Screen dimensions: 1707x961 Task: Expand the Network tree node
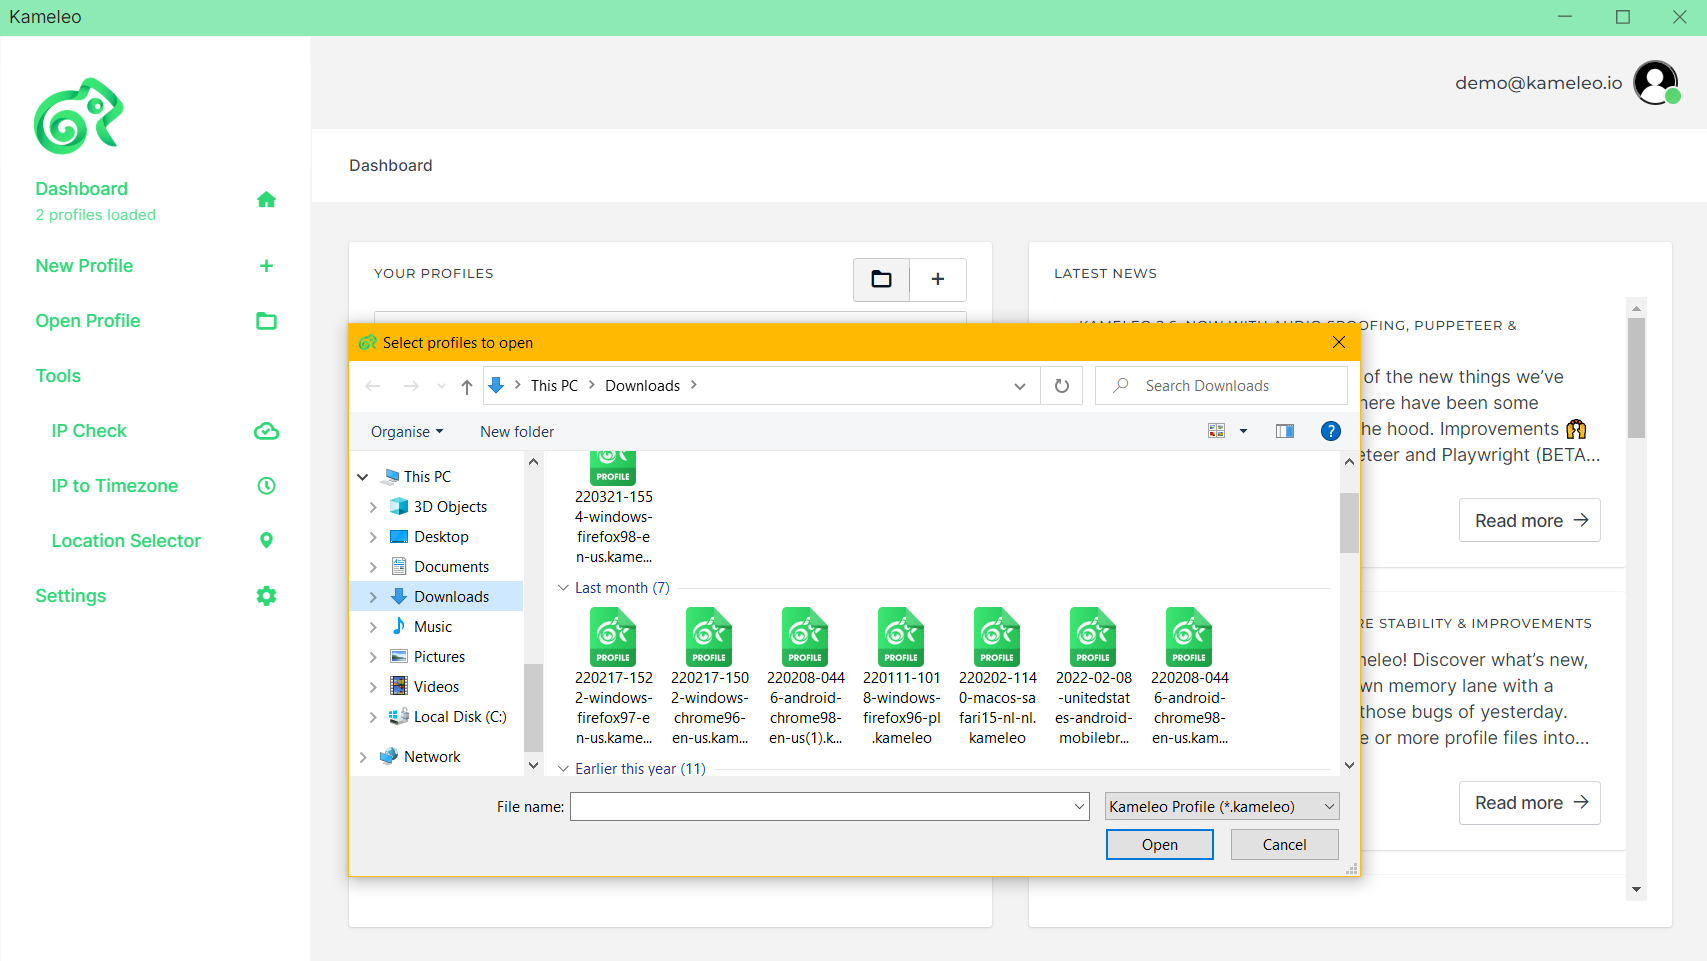click(x=363, y=757)
